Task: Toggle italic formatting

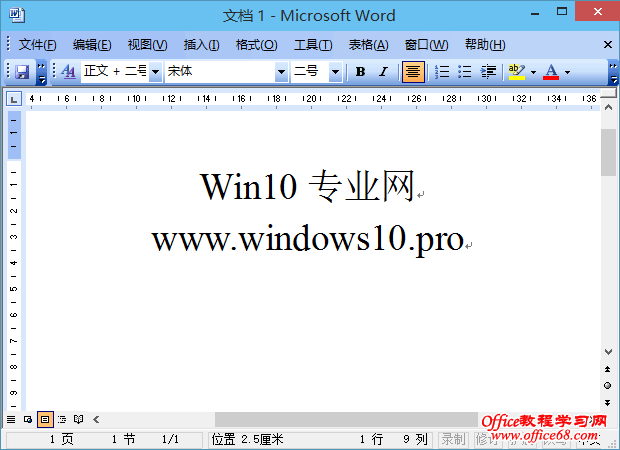Action: [383, 72]
